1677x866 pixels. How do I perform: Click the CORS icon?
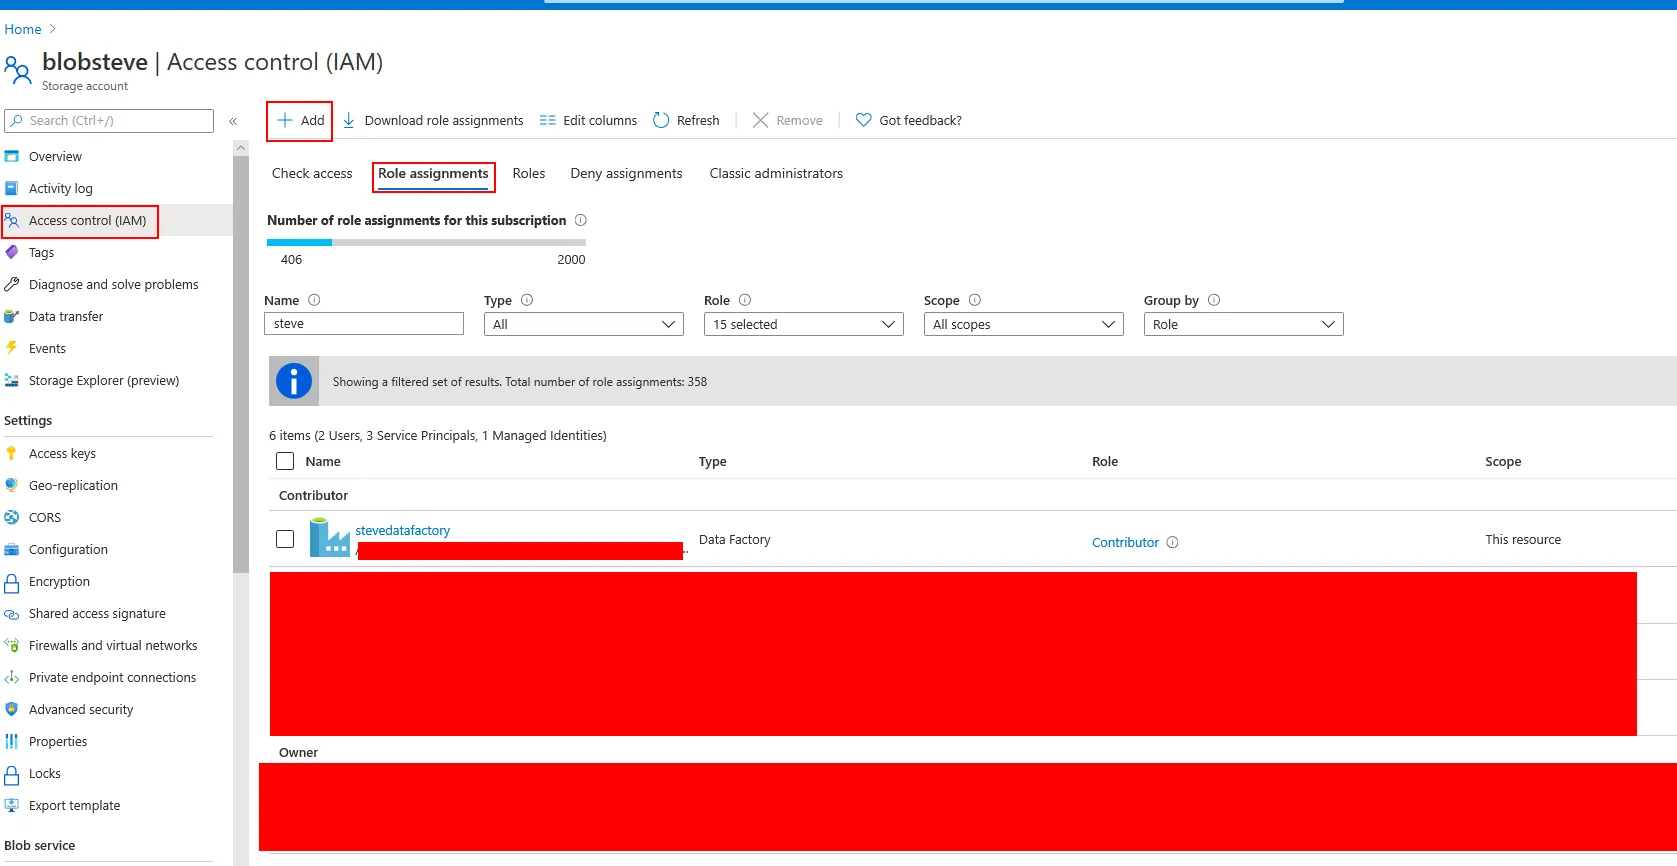pos(12,517)
